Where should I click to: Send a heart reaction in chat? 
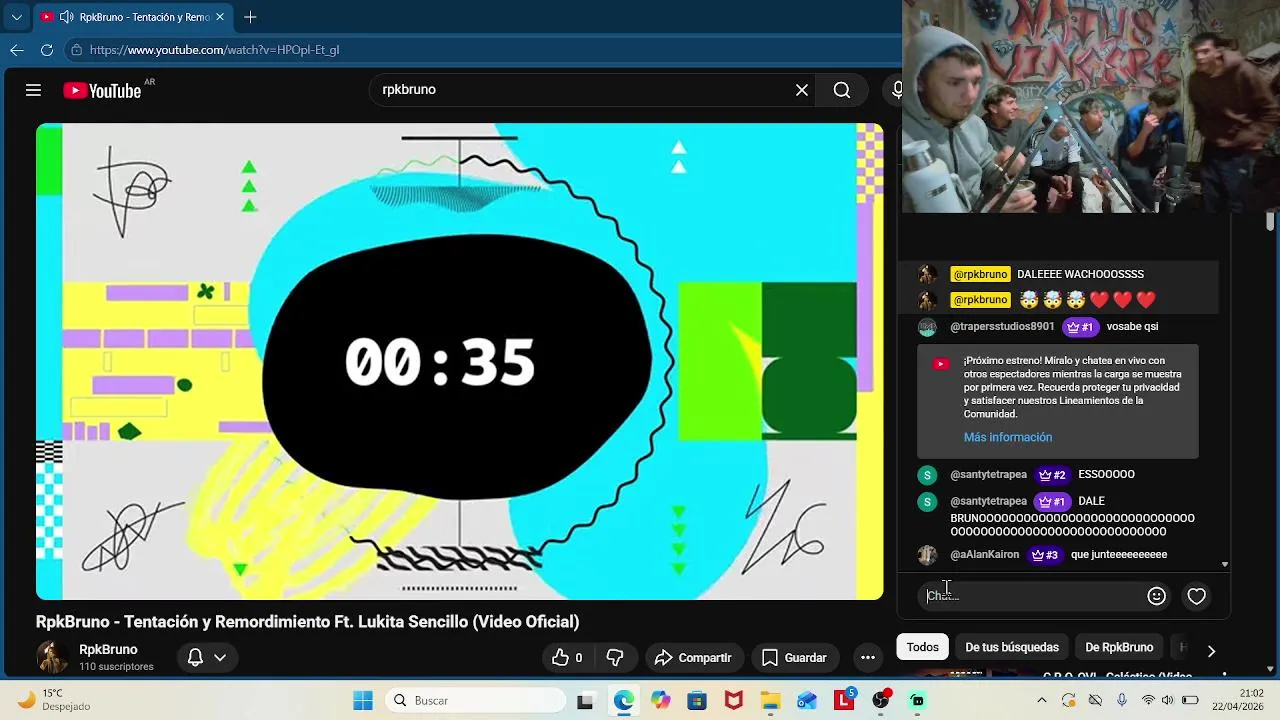tap(1196, 596)
